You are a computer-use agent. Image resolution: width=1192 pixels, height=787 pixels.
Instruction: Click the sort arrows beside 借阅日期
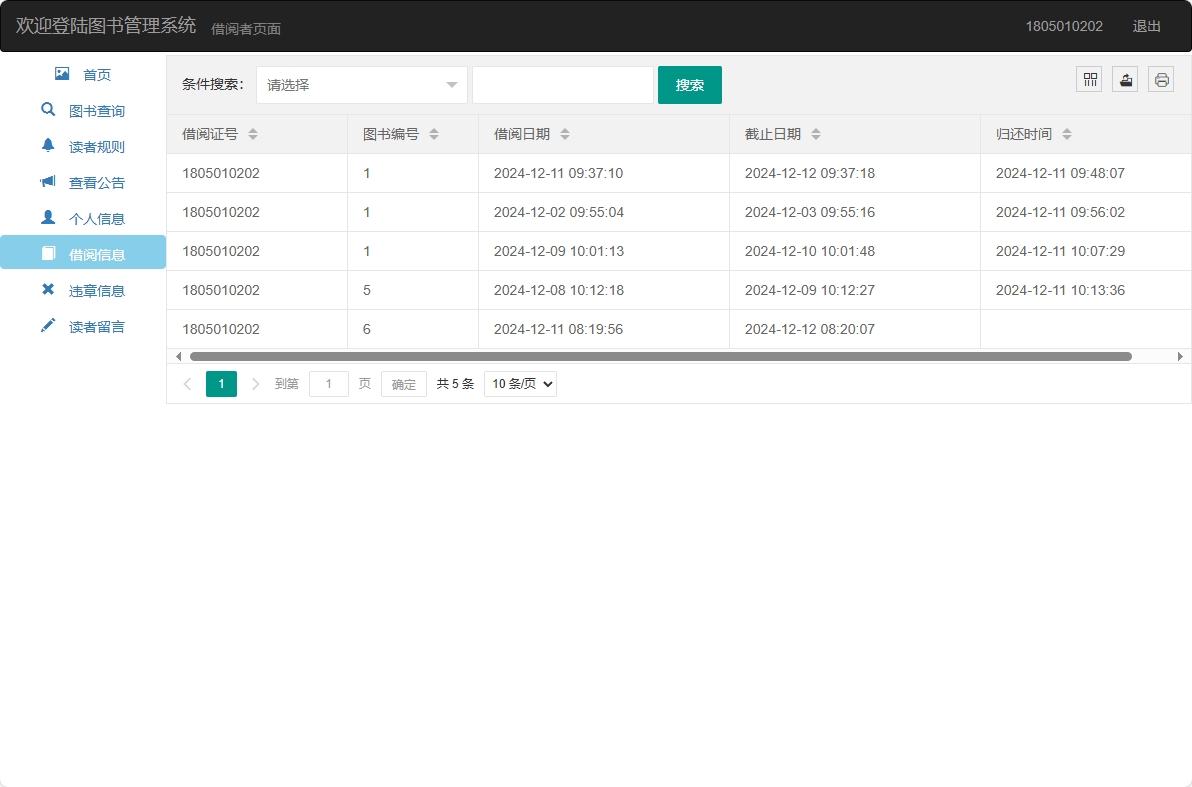565,134
